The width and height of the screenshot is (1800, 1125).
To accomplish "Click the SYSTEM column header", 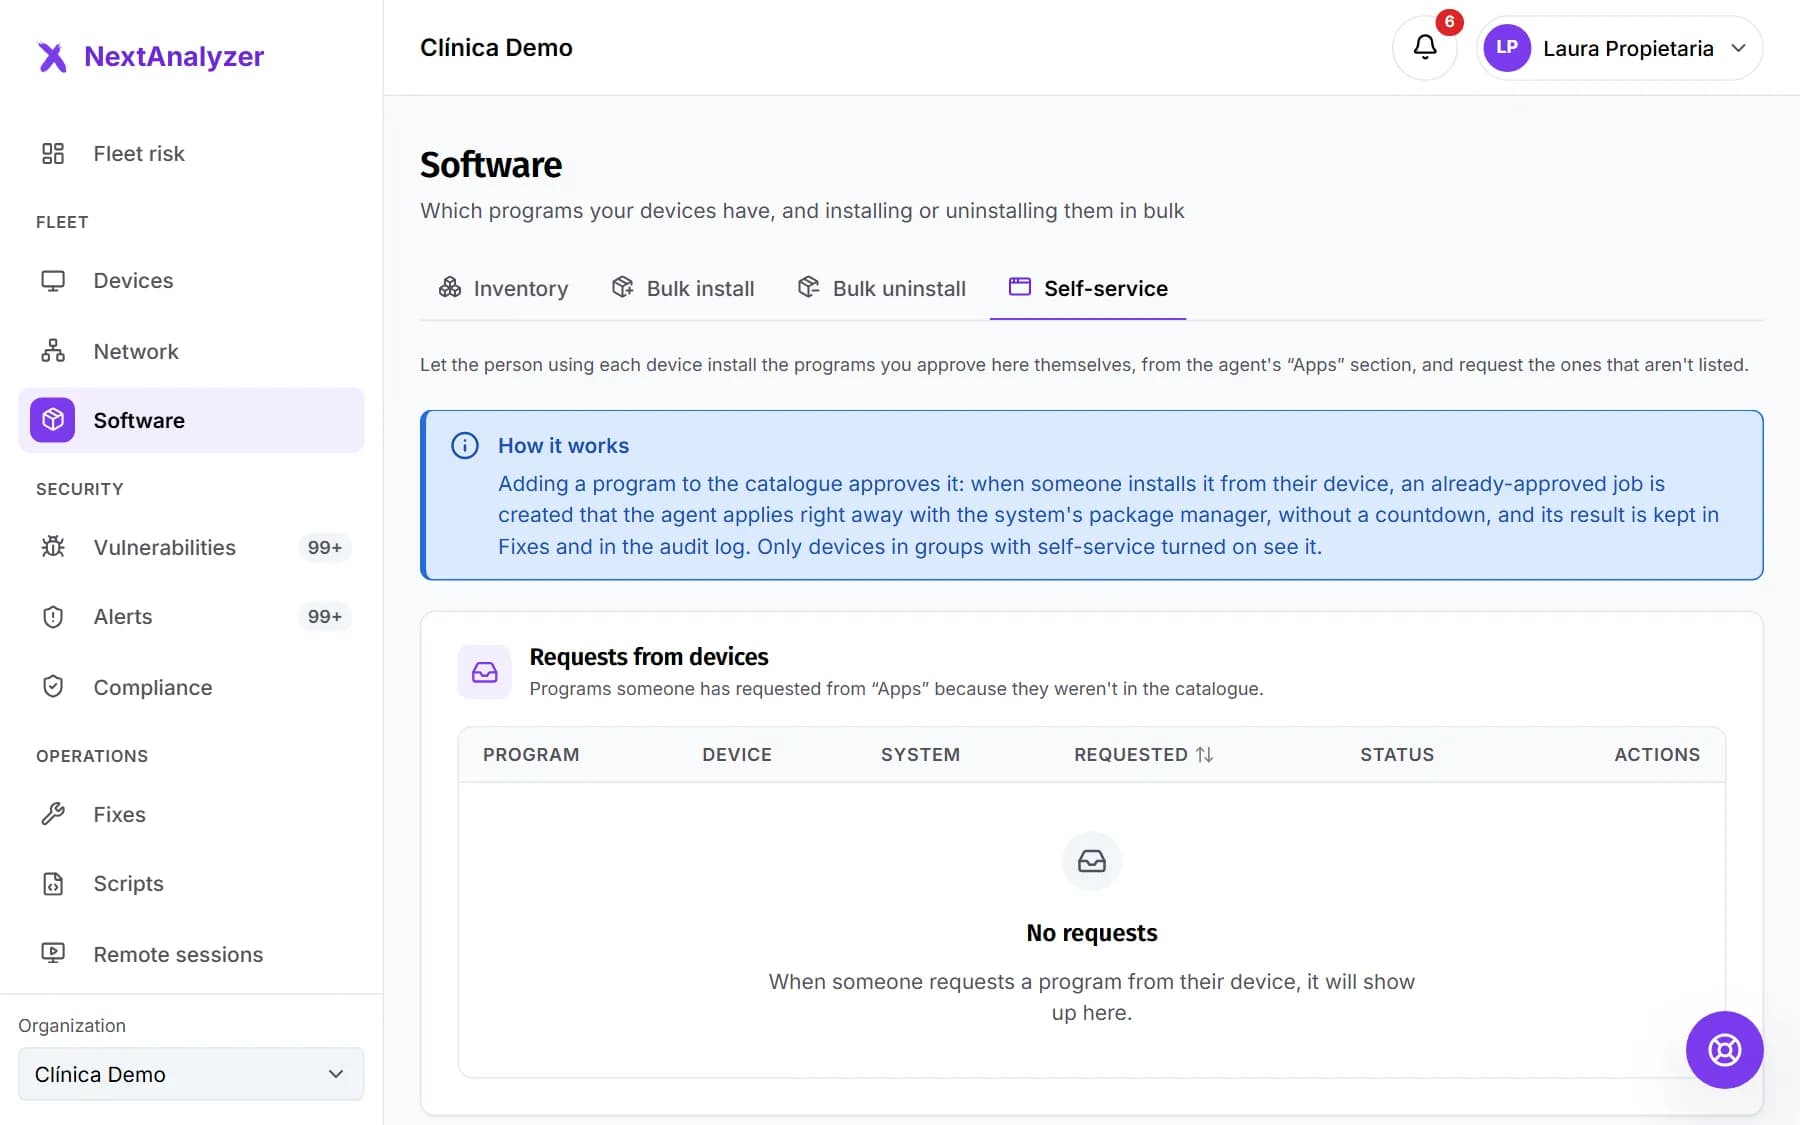I will (920, 755).
